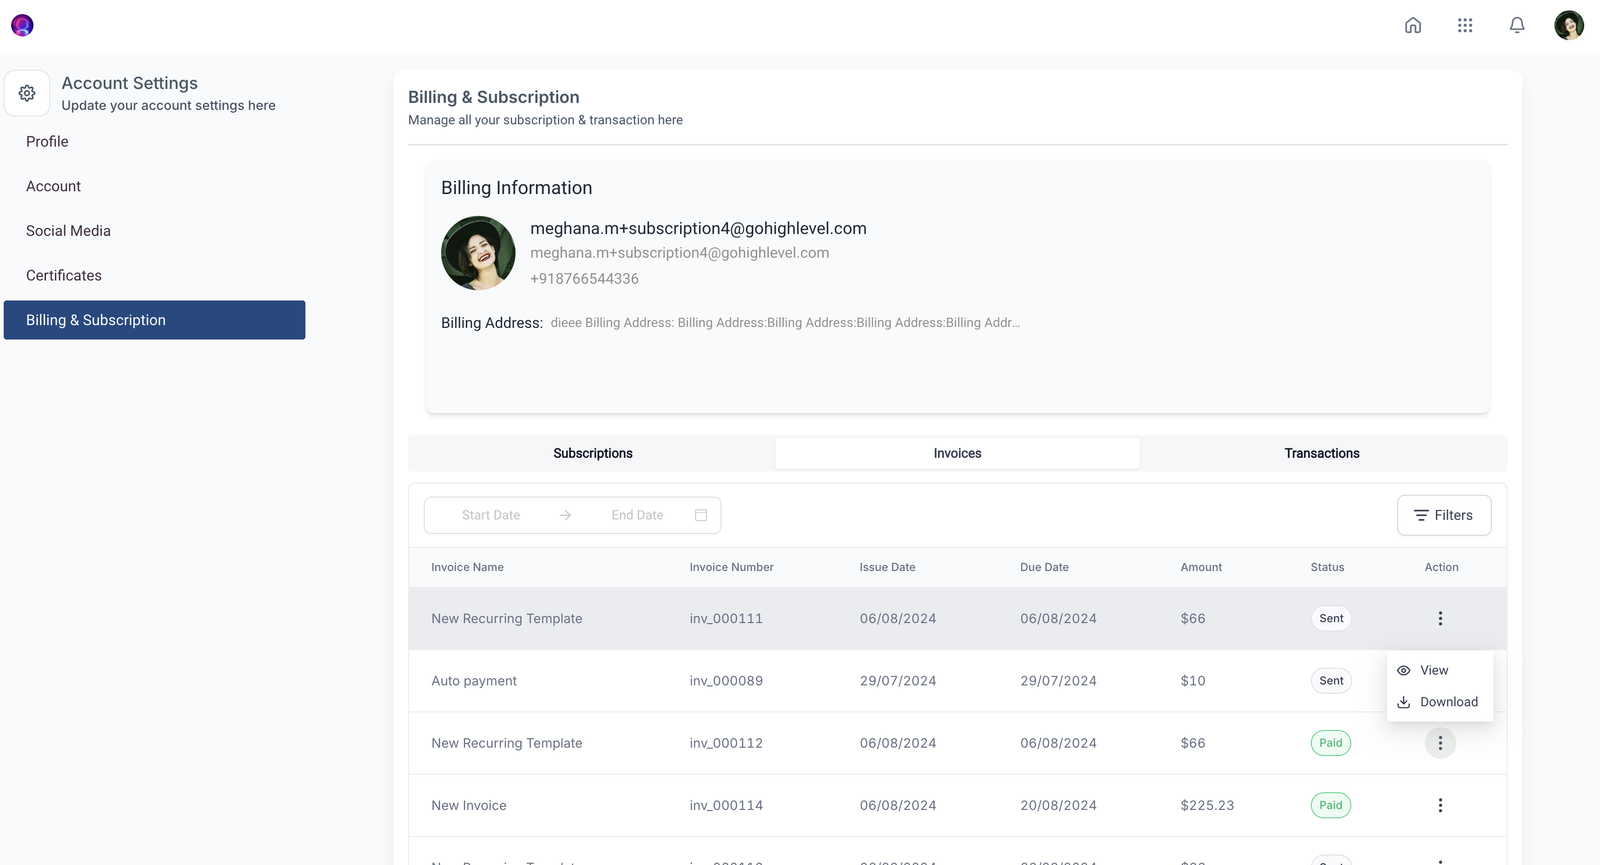Click the Start Date field
The width and height of the screenshot is (1600, 865).
point(491,516)
